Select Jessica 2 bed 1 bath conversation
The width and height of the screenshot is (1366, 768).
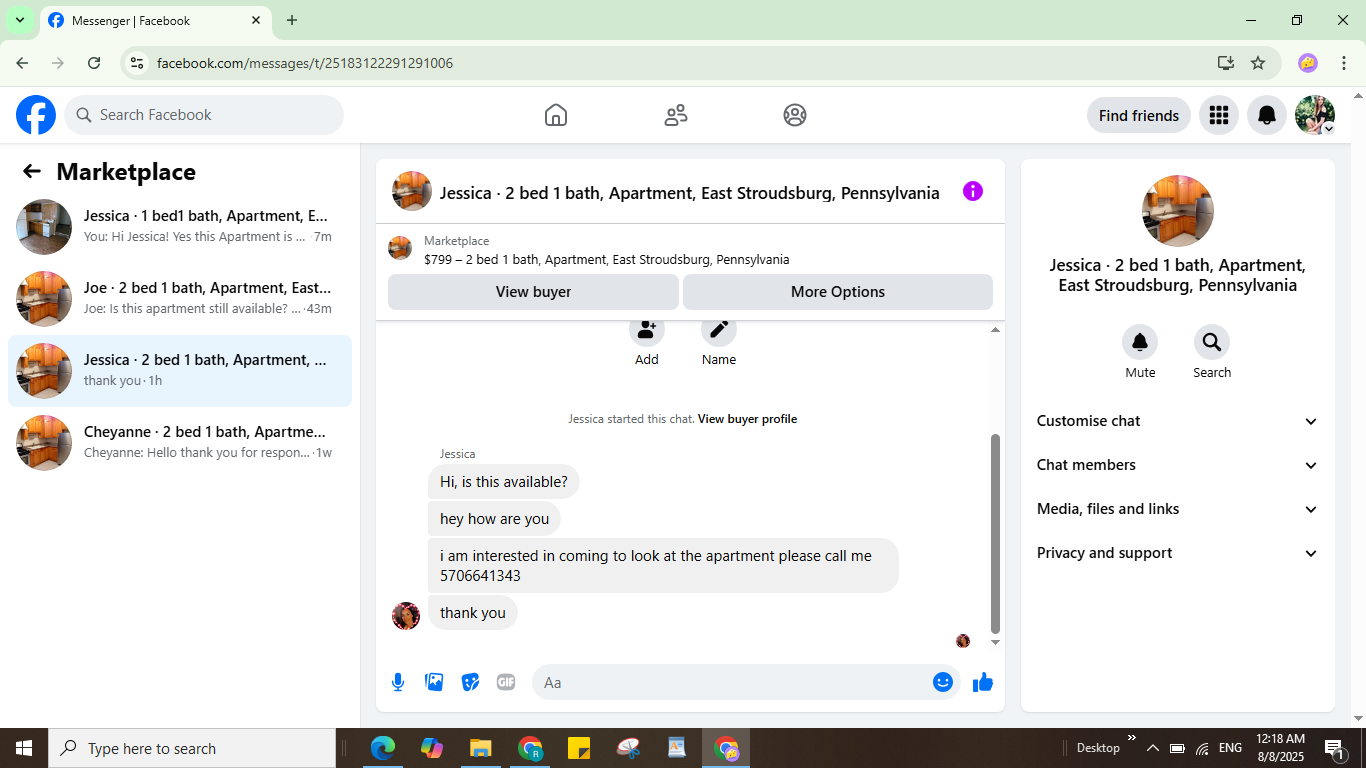180,371
